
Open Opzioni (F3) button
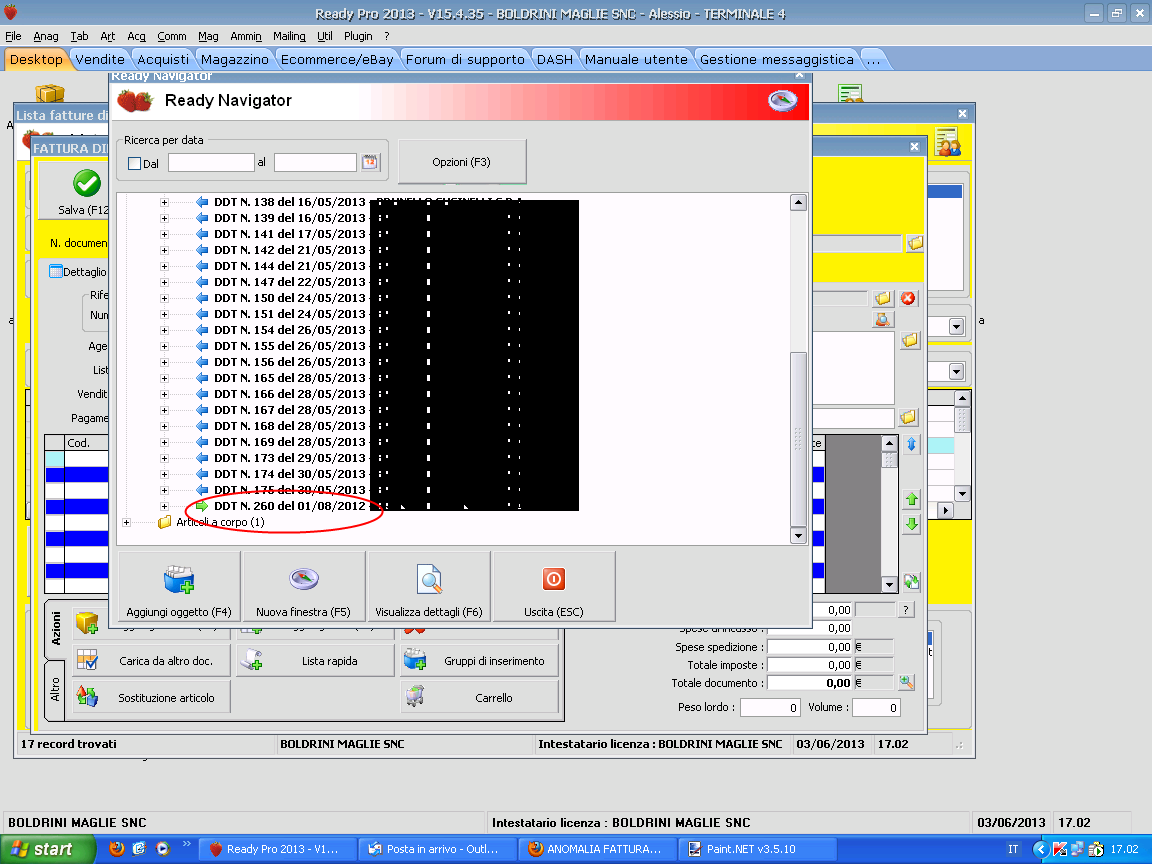point(461,162)
